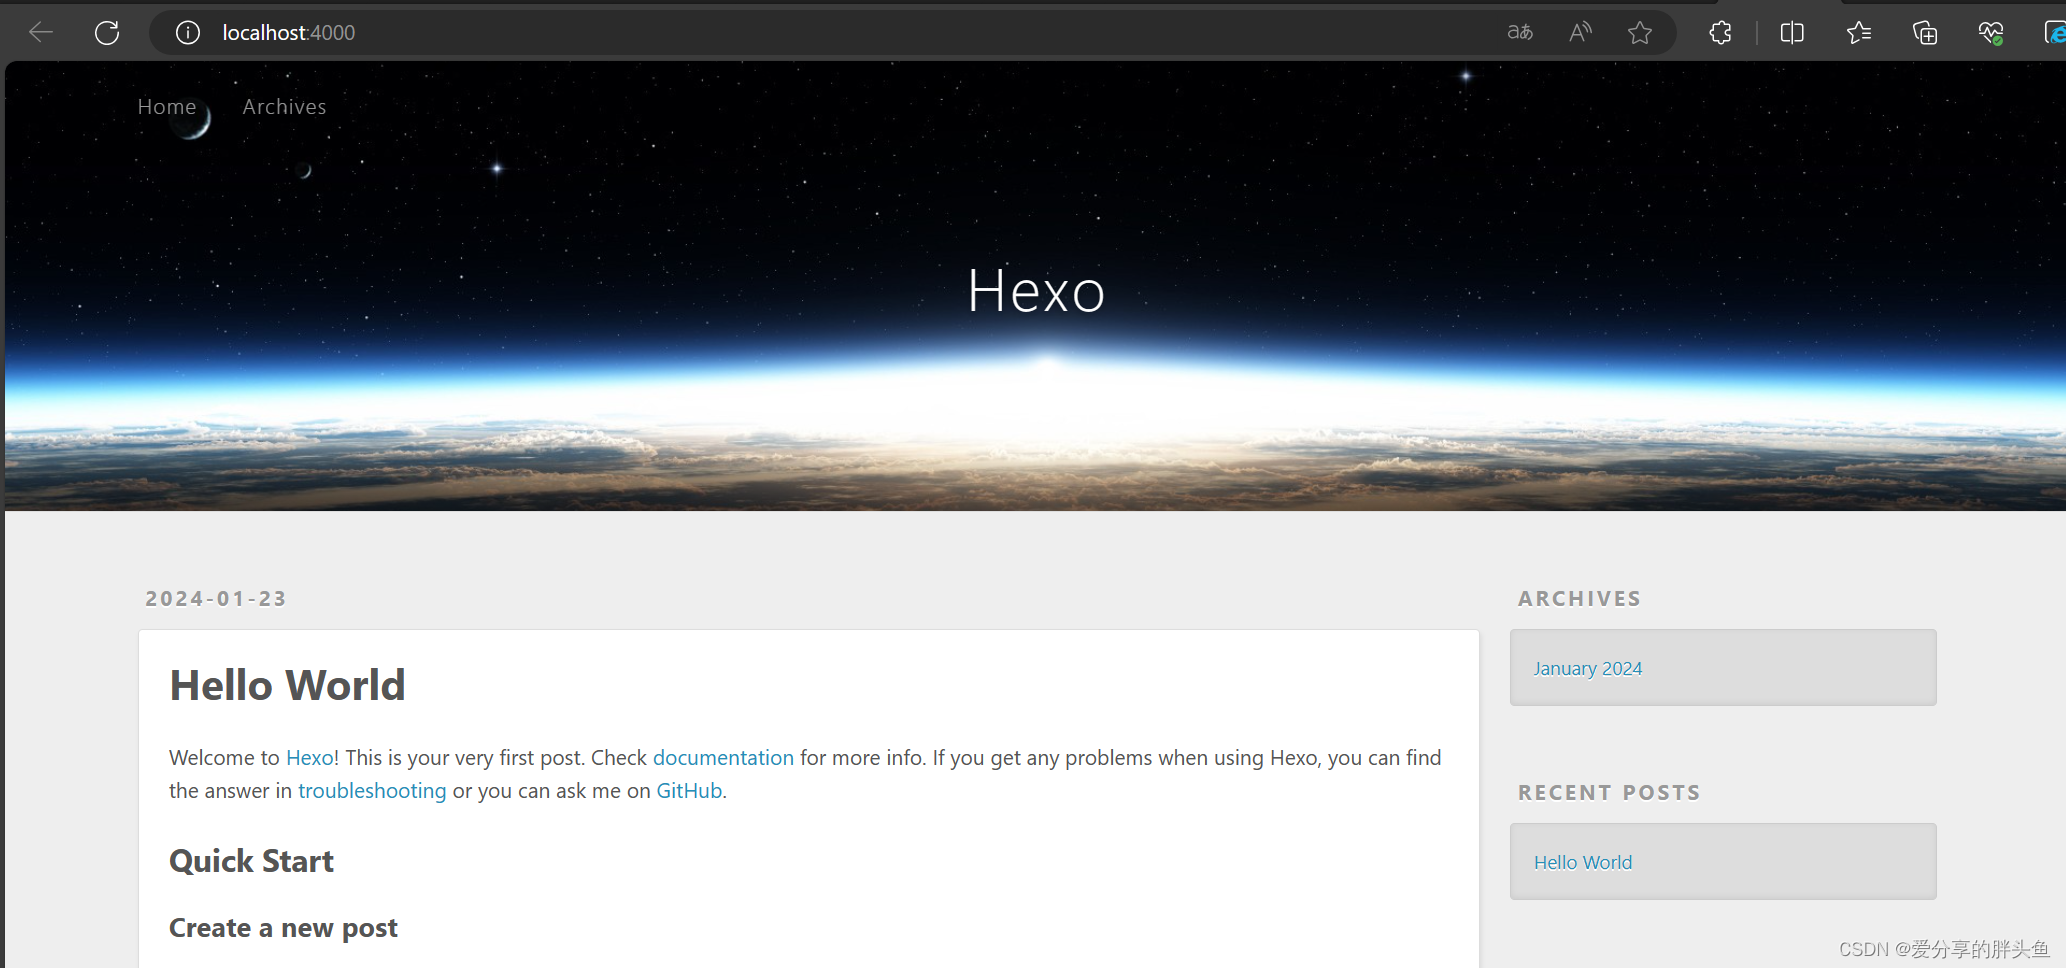
Task: Open the Favorites list icon
Action: point(1859,33)
